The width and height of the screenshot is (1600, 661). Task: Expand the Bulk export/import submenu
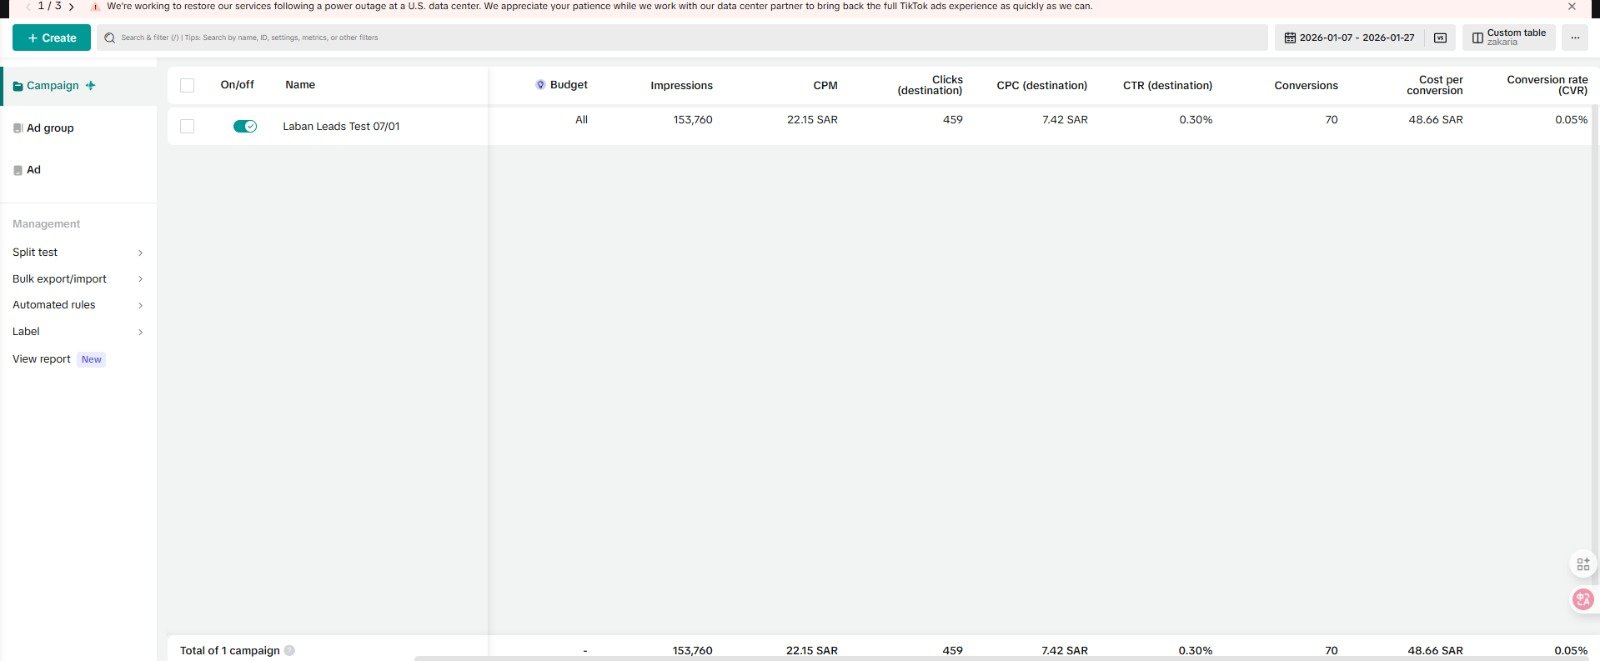pos(140,279)
